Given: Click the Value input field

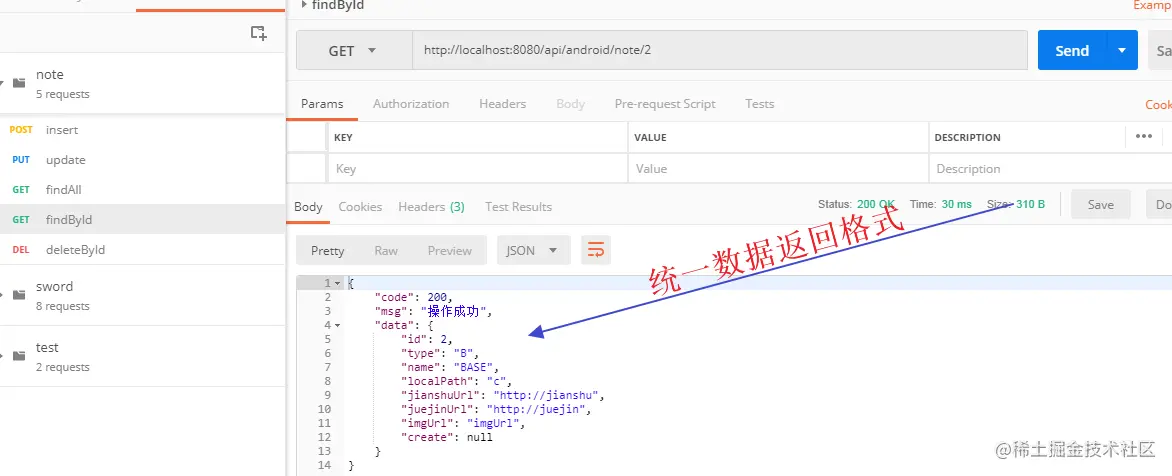Looking at the screenshot, I should pyautogui.click(x=778, y=169).
